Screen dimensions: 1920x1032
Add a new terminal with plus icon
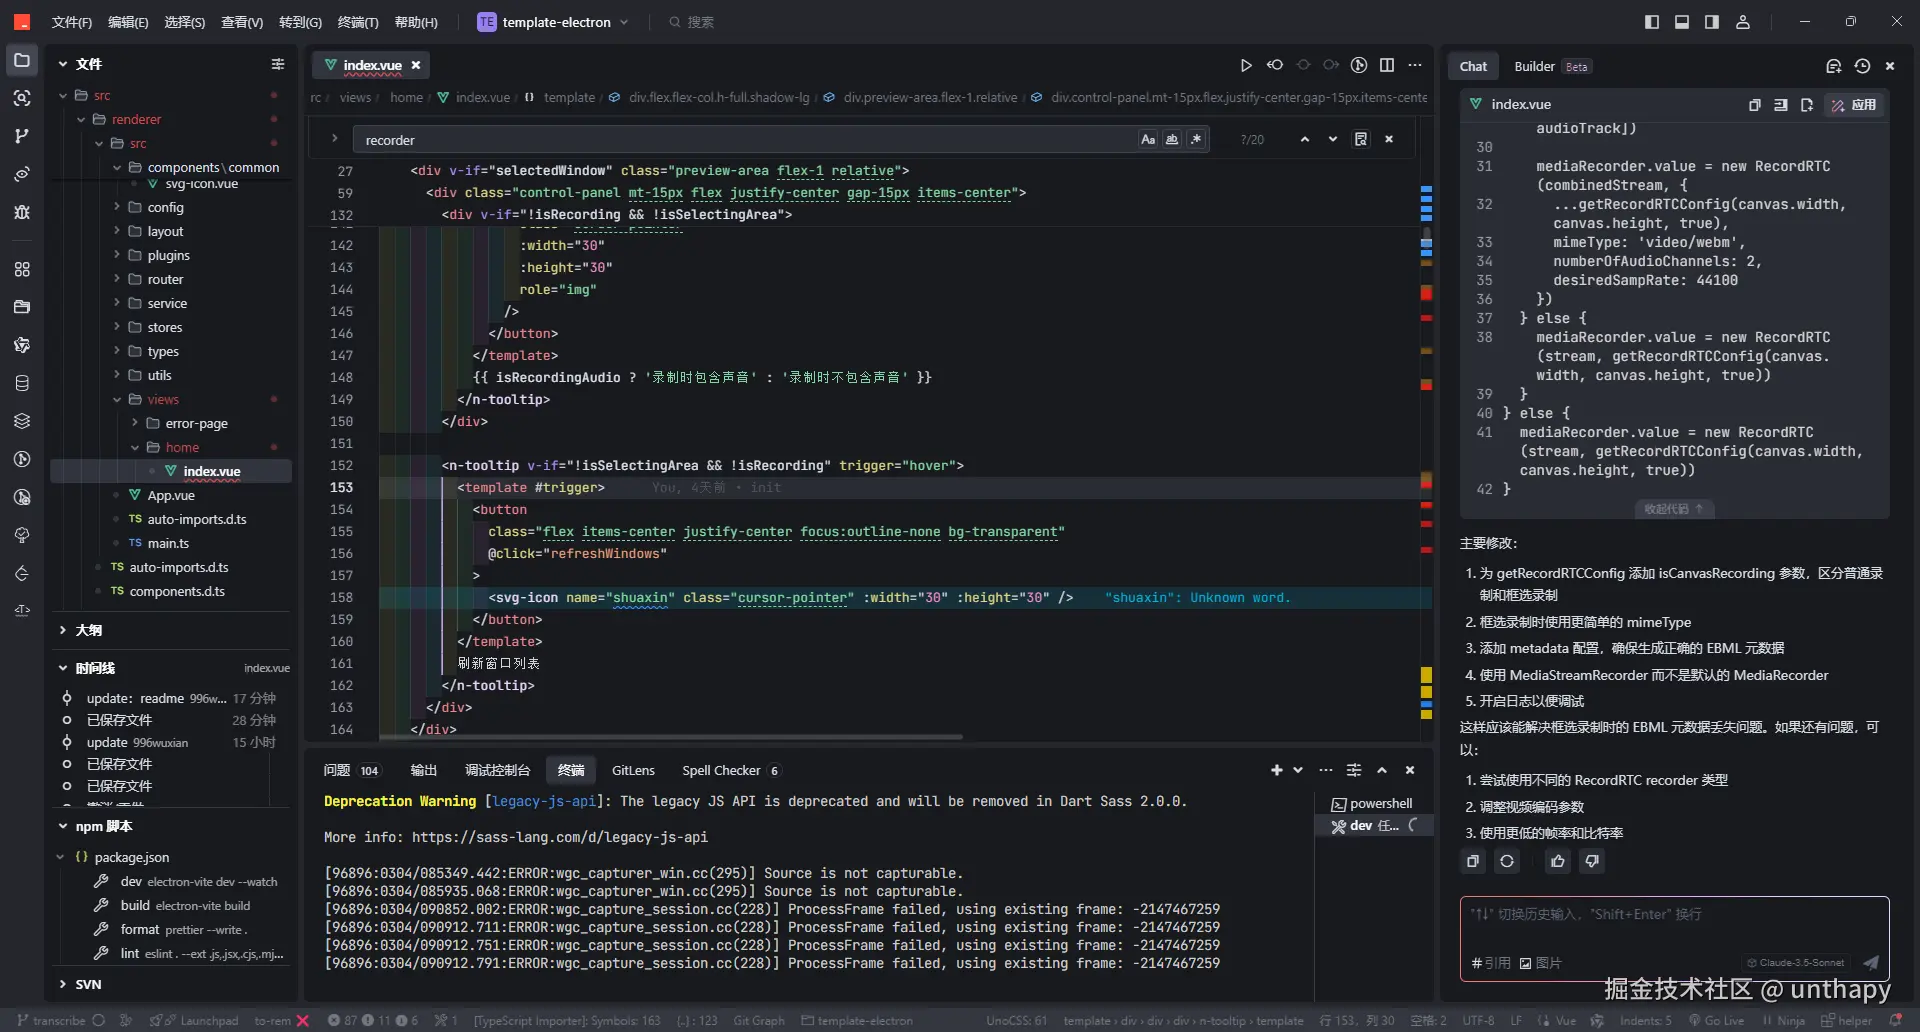(1276, 770)
